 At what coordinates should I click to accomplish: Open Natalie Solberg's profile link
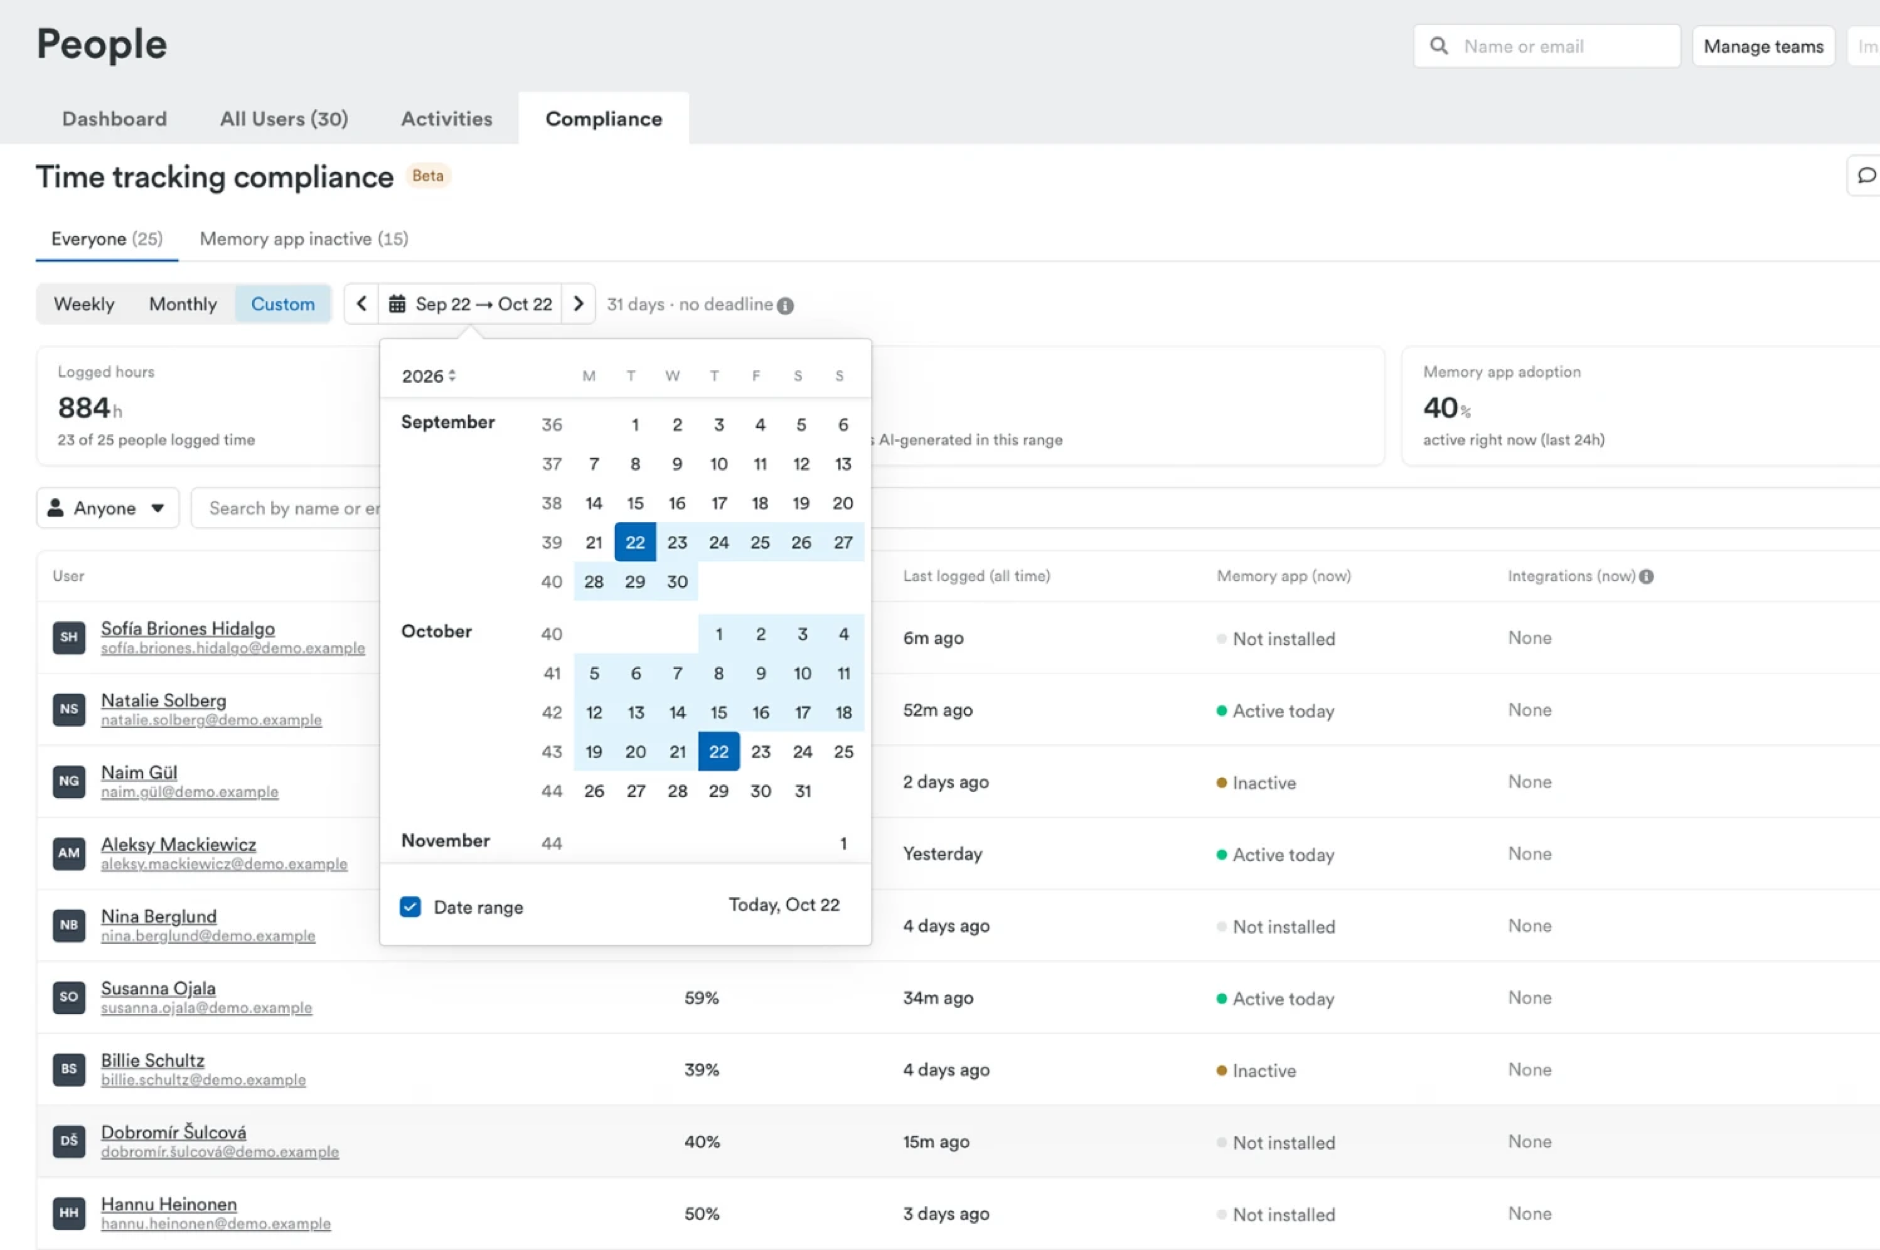coord(164,700)
